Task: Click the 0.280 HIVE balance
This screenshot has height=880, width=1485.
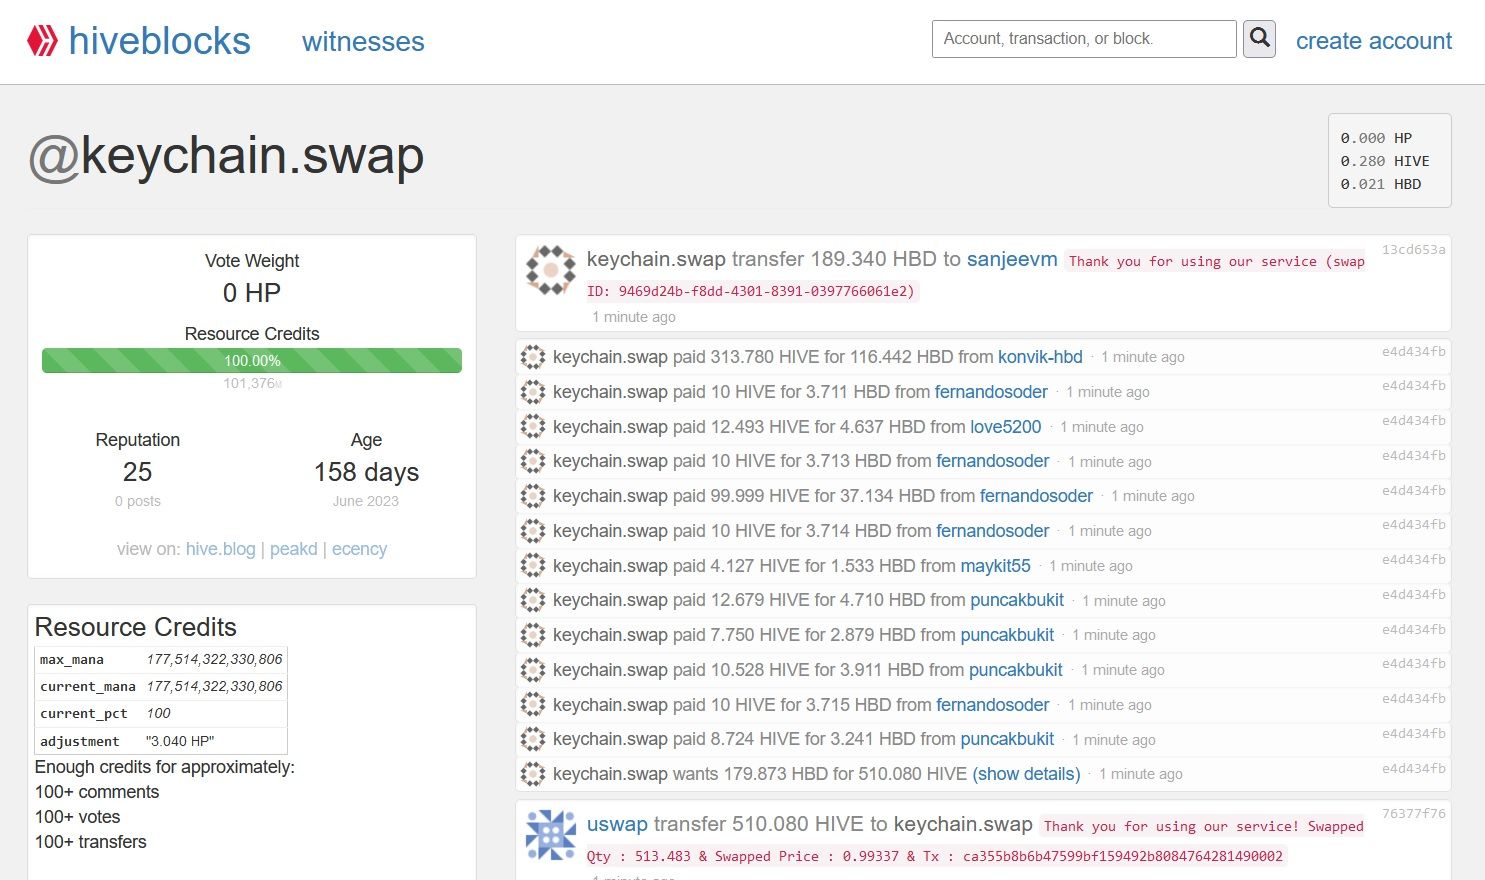Action: 1385,161
